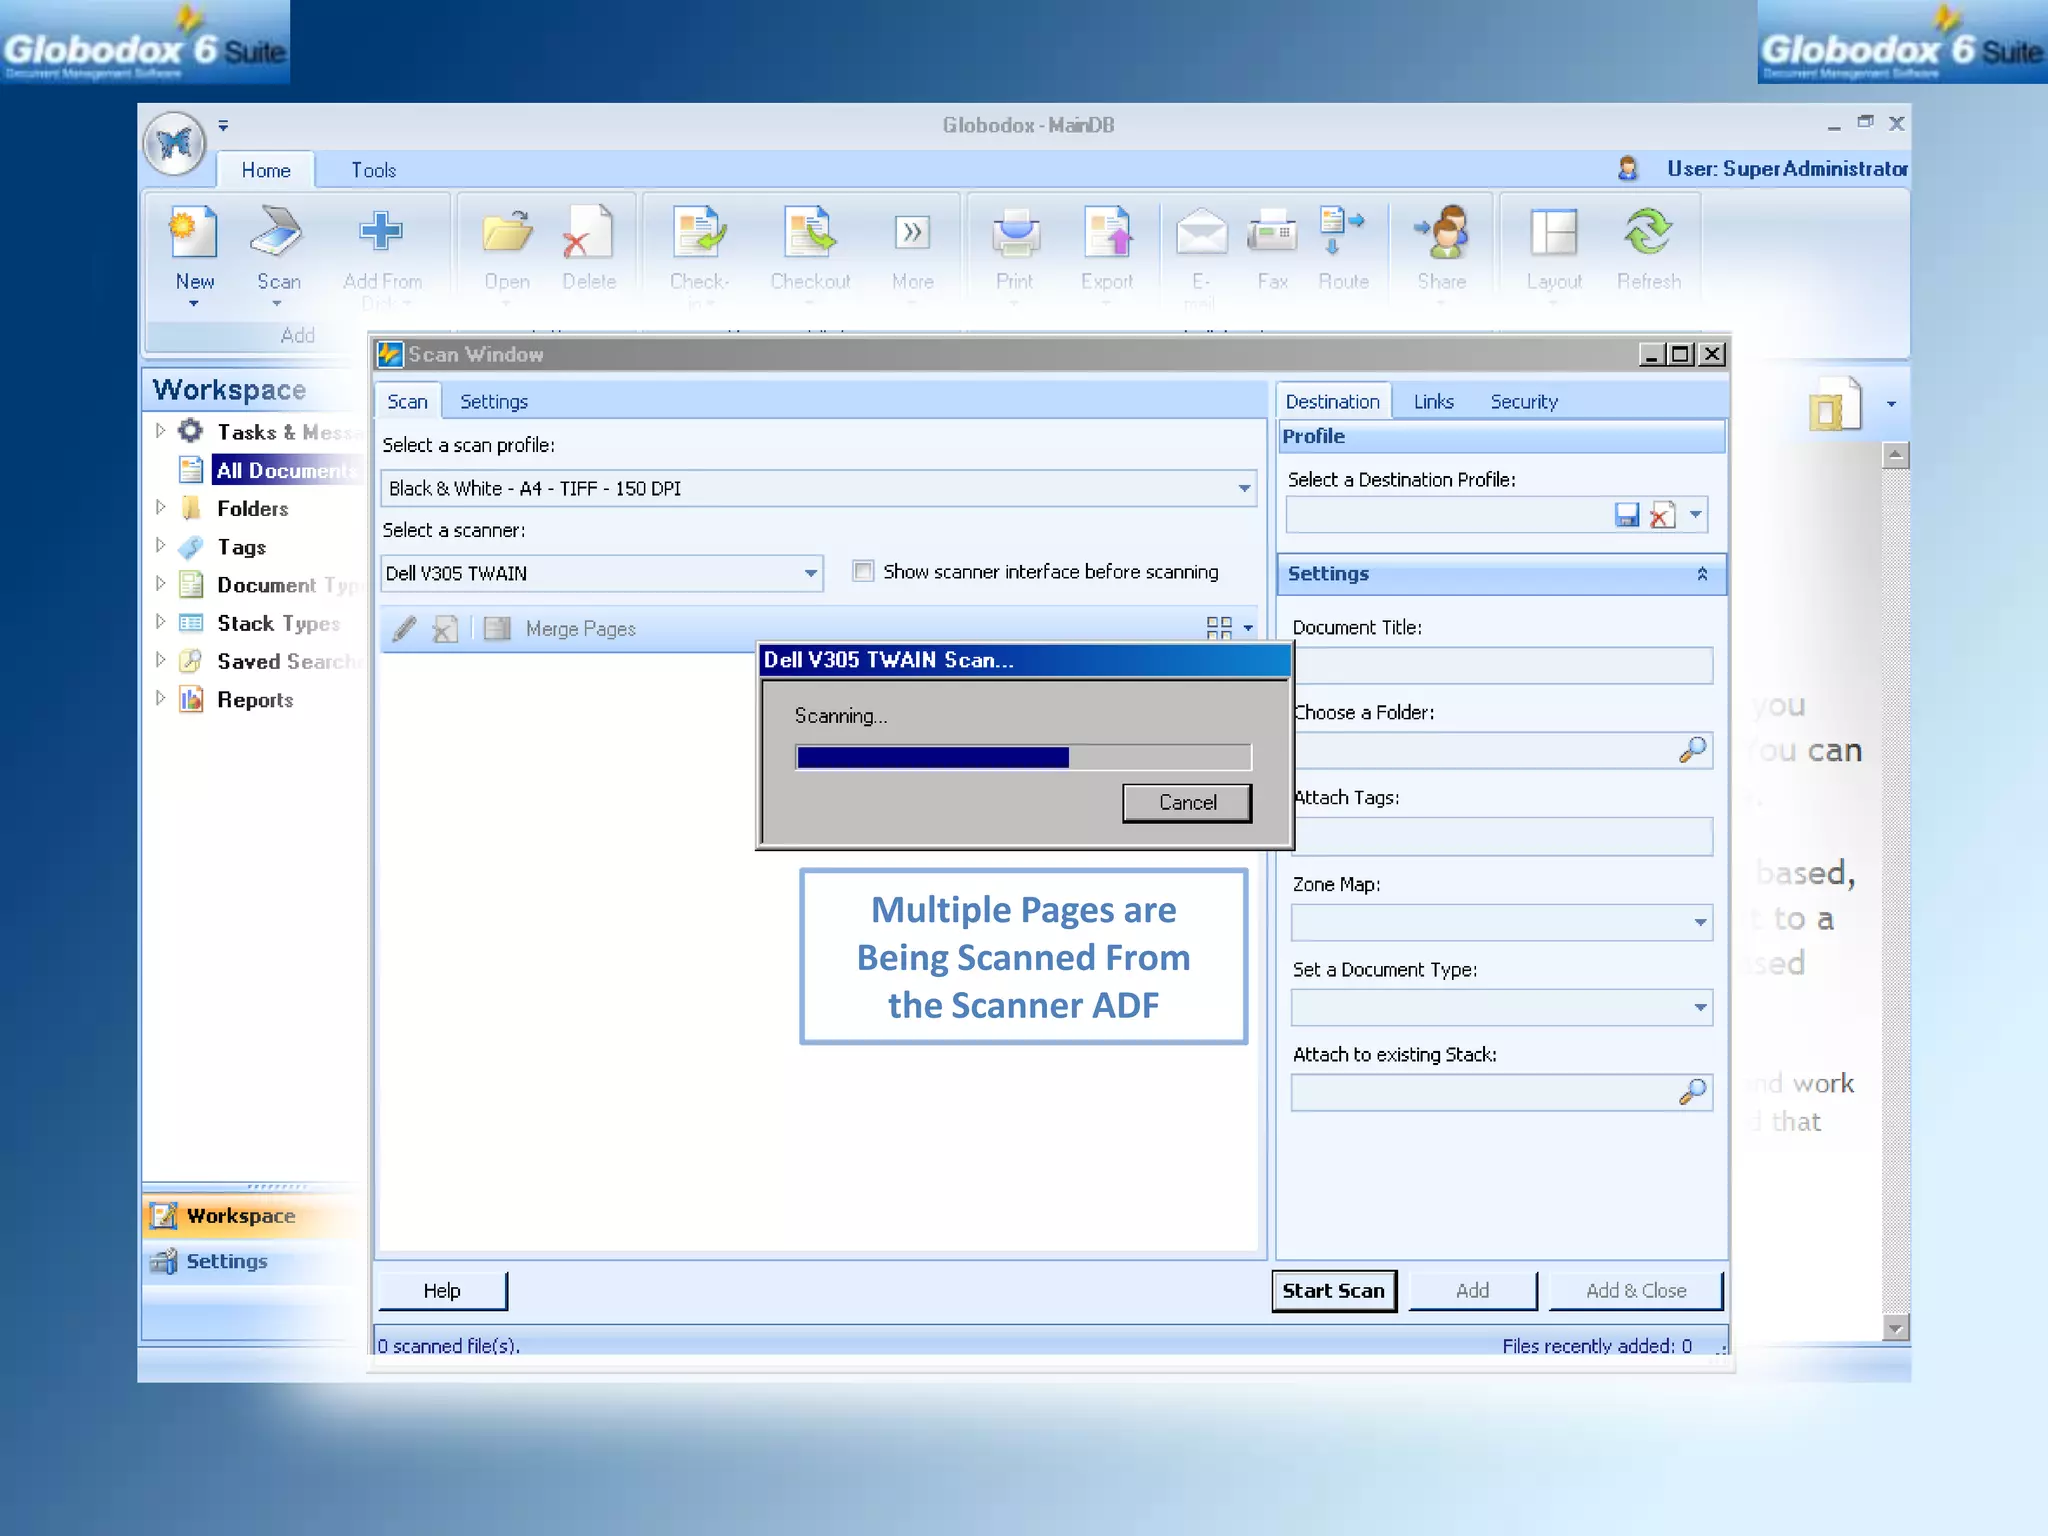The width and height of the screenshot is (2048, 1536).
Task: Select the Settings tab in Scan Window
Action: [x=494, y=401]
